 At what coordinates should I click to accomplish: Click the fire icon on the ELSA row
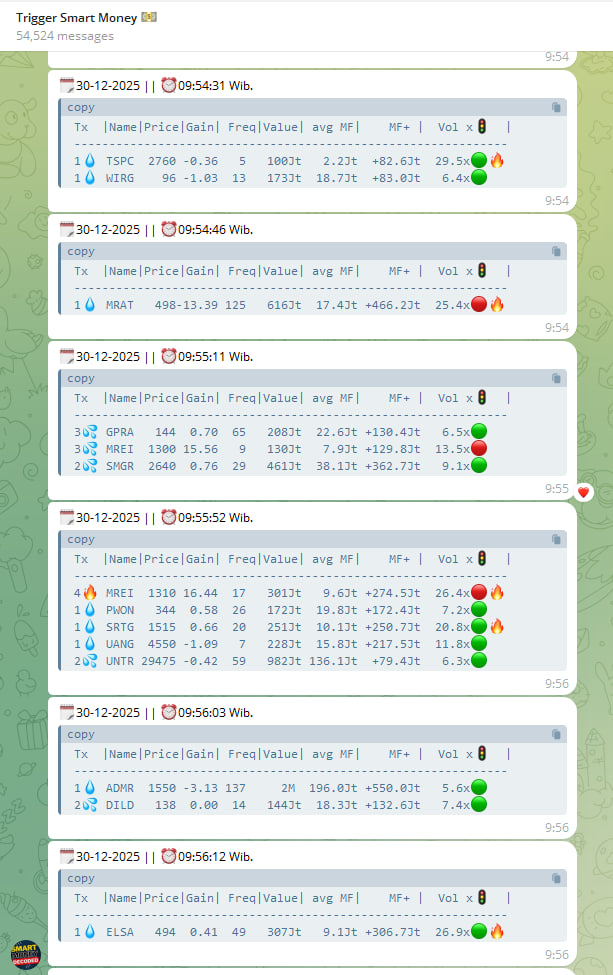tap(497, 931)
